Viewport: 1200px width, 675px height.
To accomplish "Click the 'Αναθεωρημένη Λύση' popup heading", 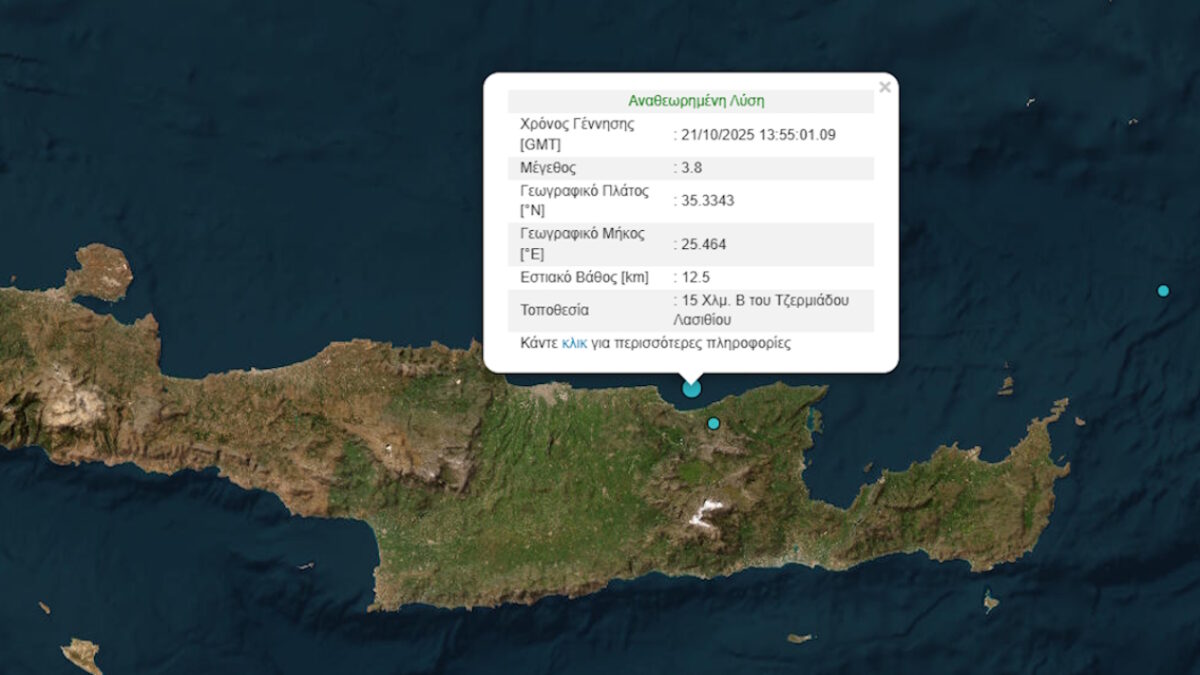I will tap(696, 101).
